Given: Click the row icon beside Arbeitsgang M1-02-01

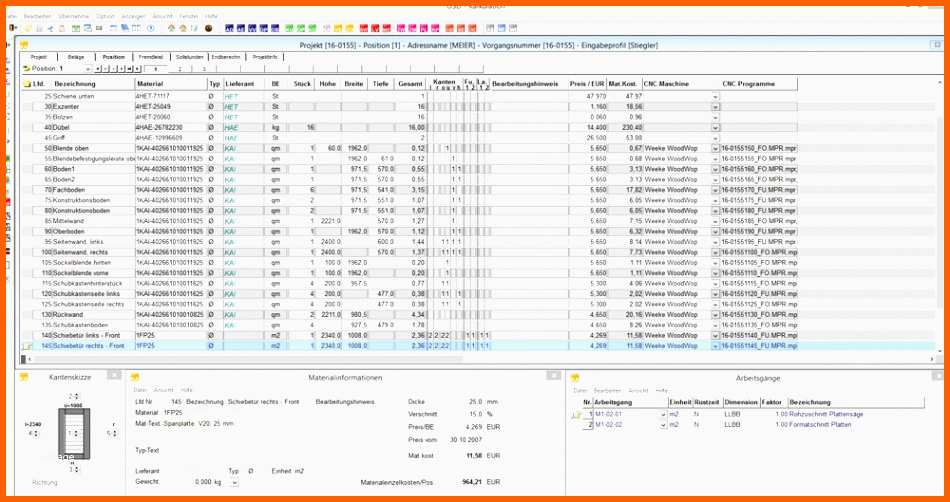Looking at the screenshot, I should click(x=576, y=414).
